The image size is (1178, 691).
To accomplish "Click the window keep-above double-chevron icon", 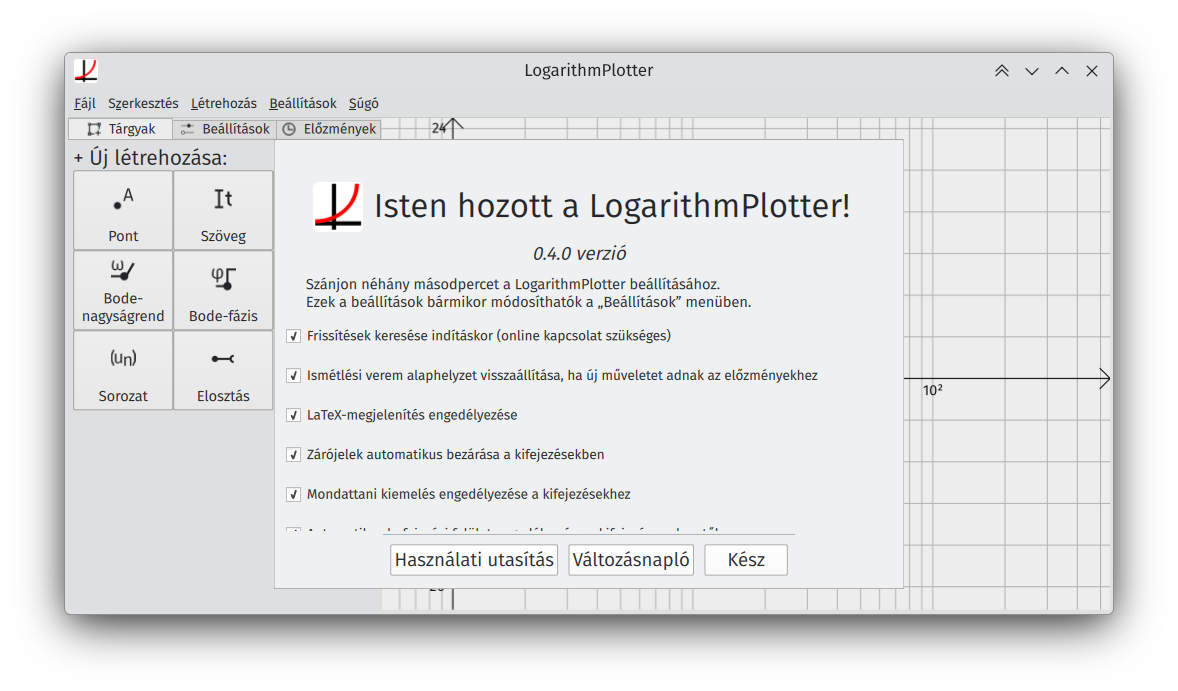I will (1001, 71).
